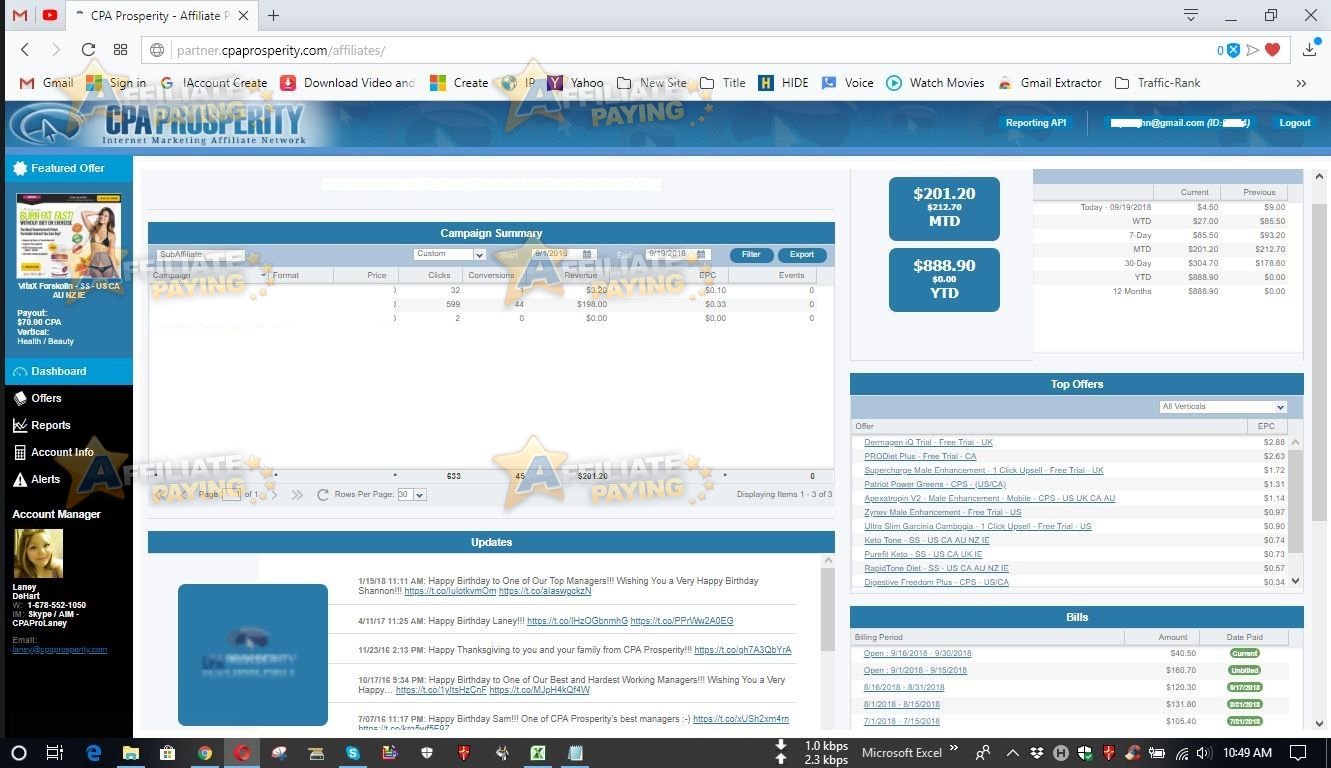
Task: Click the account manager email link
Action: point(59,649)
